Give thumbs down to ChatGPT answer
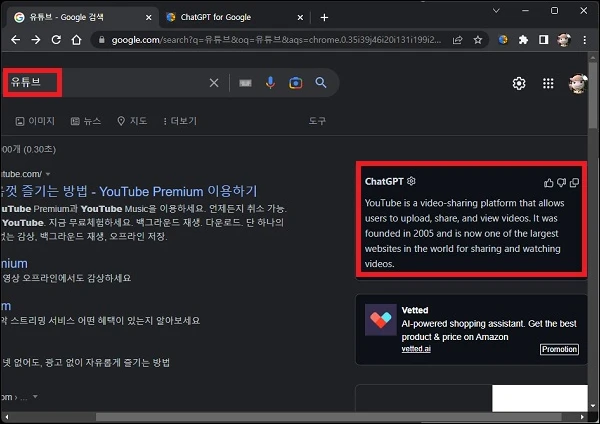 click(561, 183)
